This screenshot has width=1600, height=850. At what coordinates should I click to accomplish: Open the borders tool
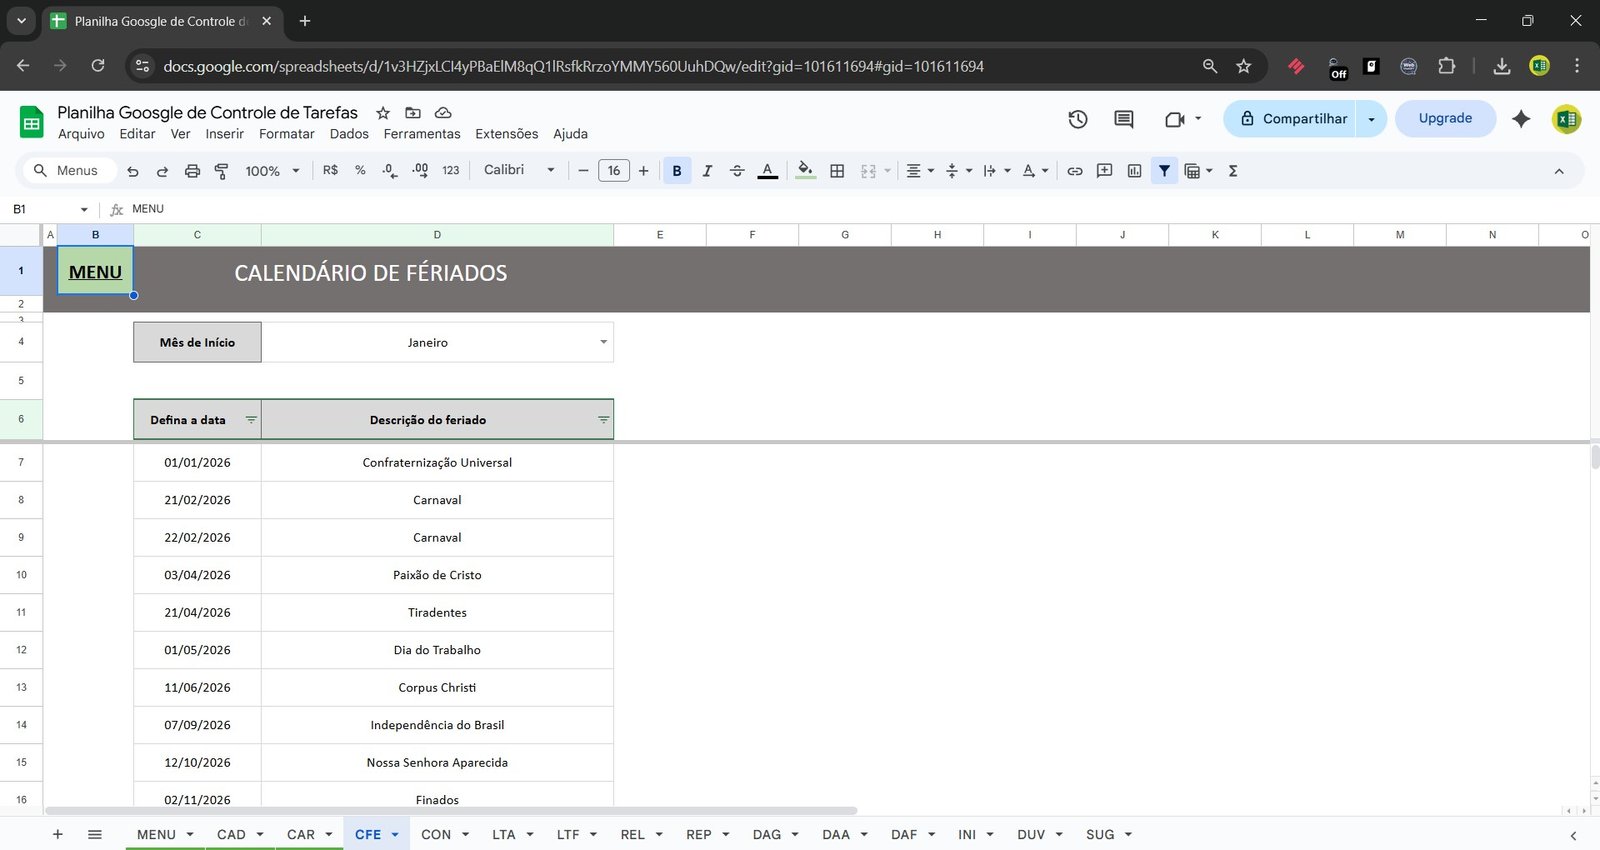(837, 171)
